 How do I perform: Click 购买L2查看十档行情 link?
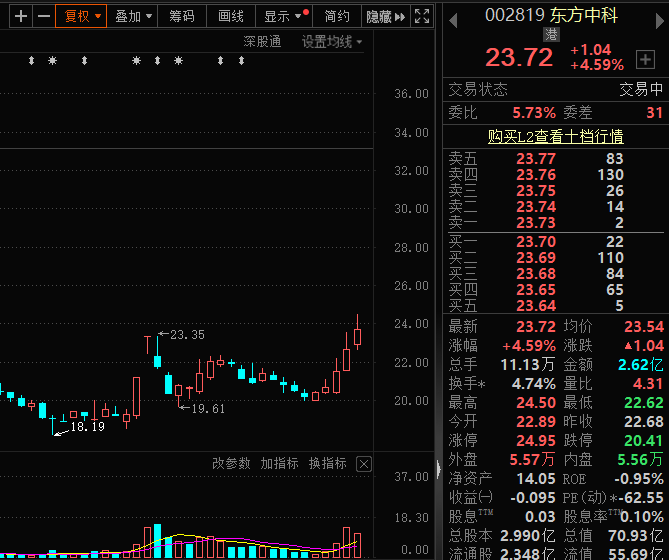[555, 136]
